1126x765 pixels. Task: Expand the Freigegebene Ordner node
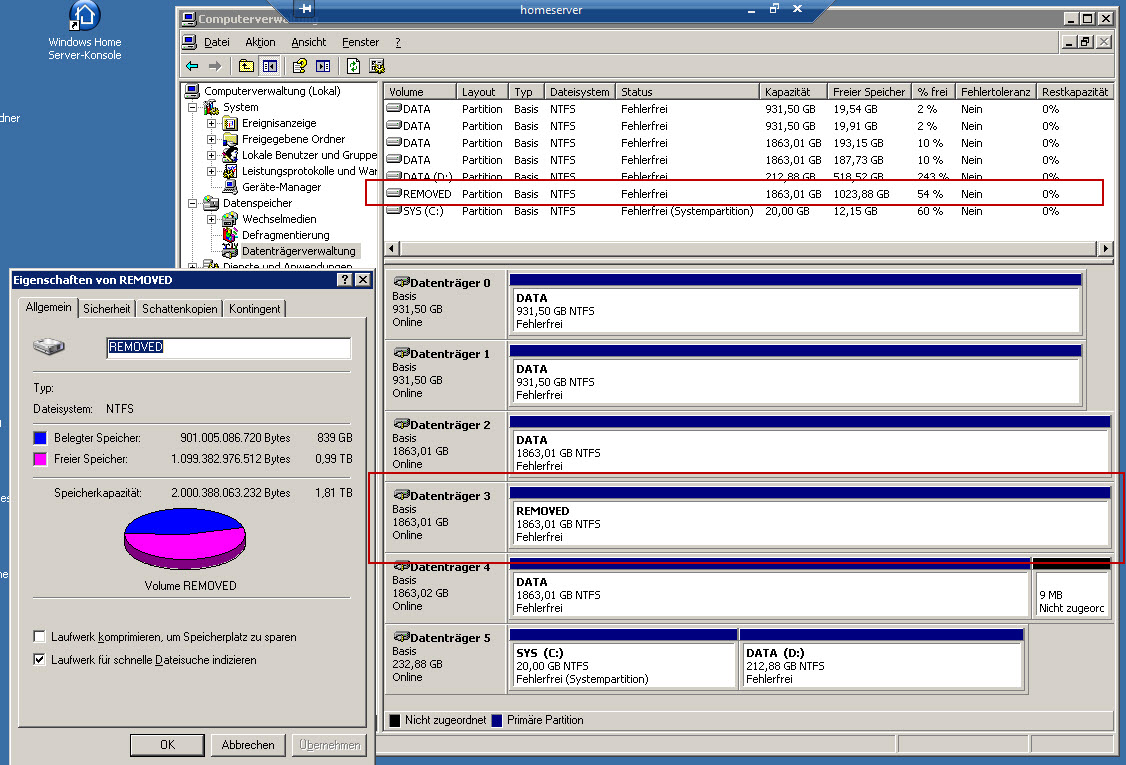coord(211,139)
